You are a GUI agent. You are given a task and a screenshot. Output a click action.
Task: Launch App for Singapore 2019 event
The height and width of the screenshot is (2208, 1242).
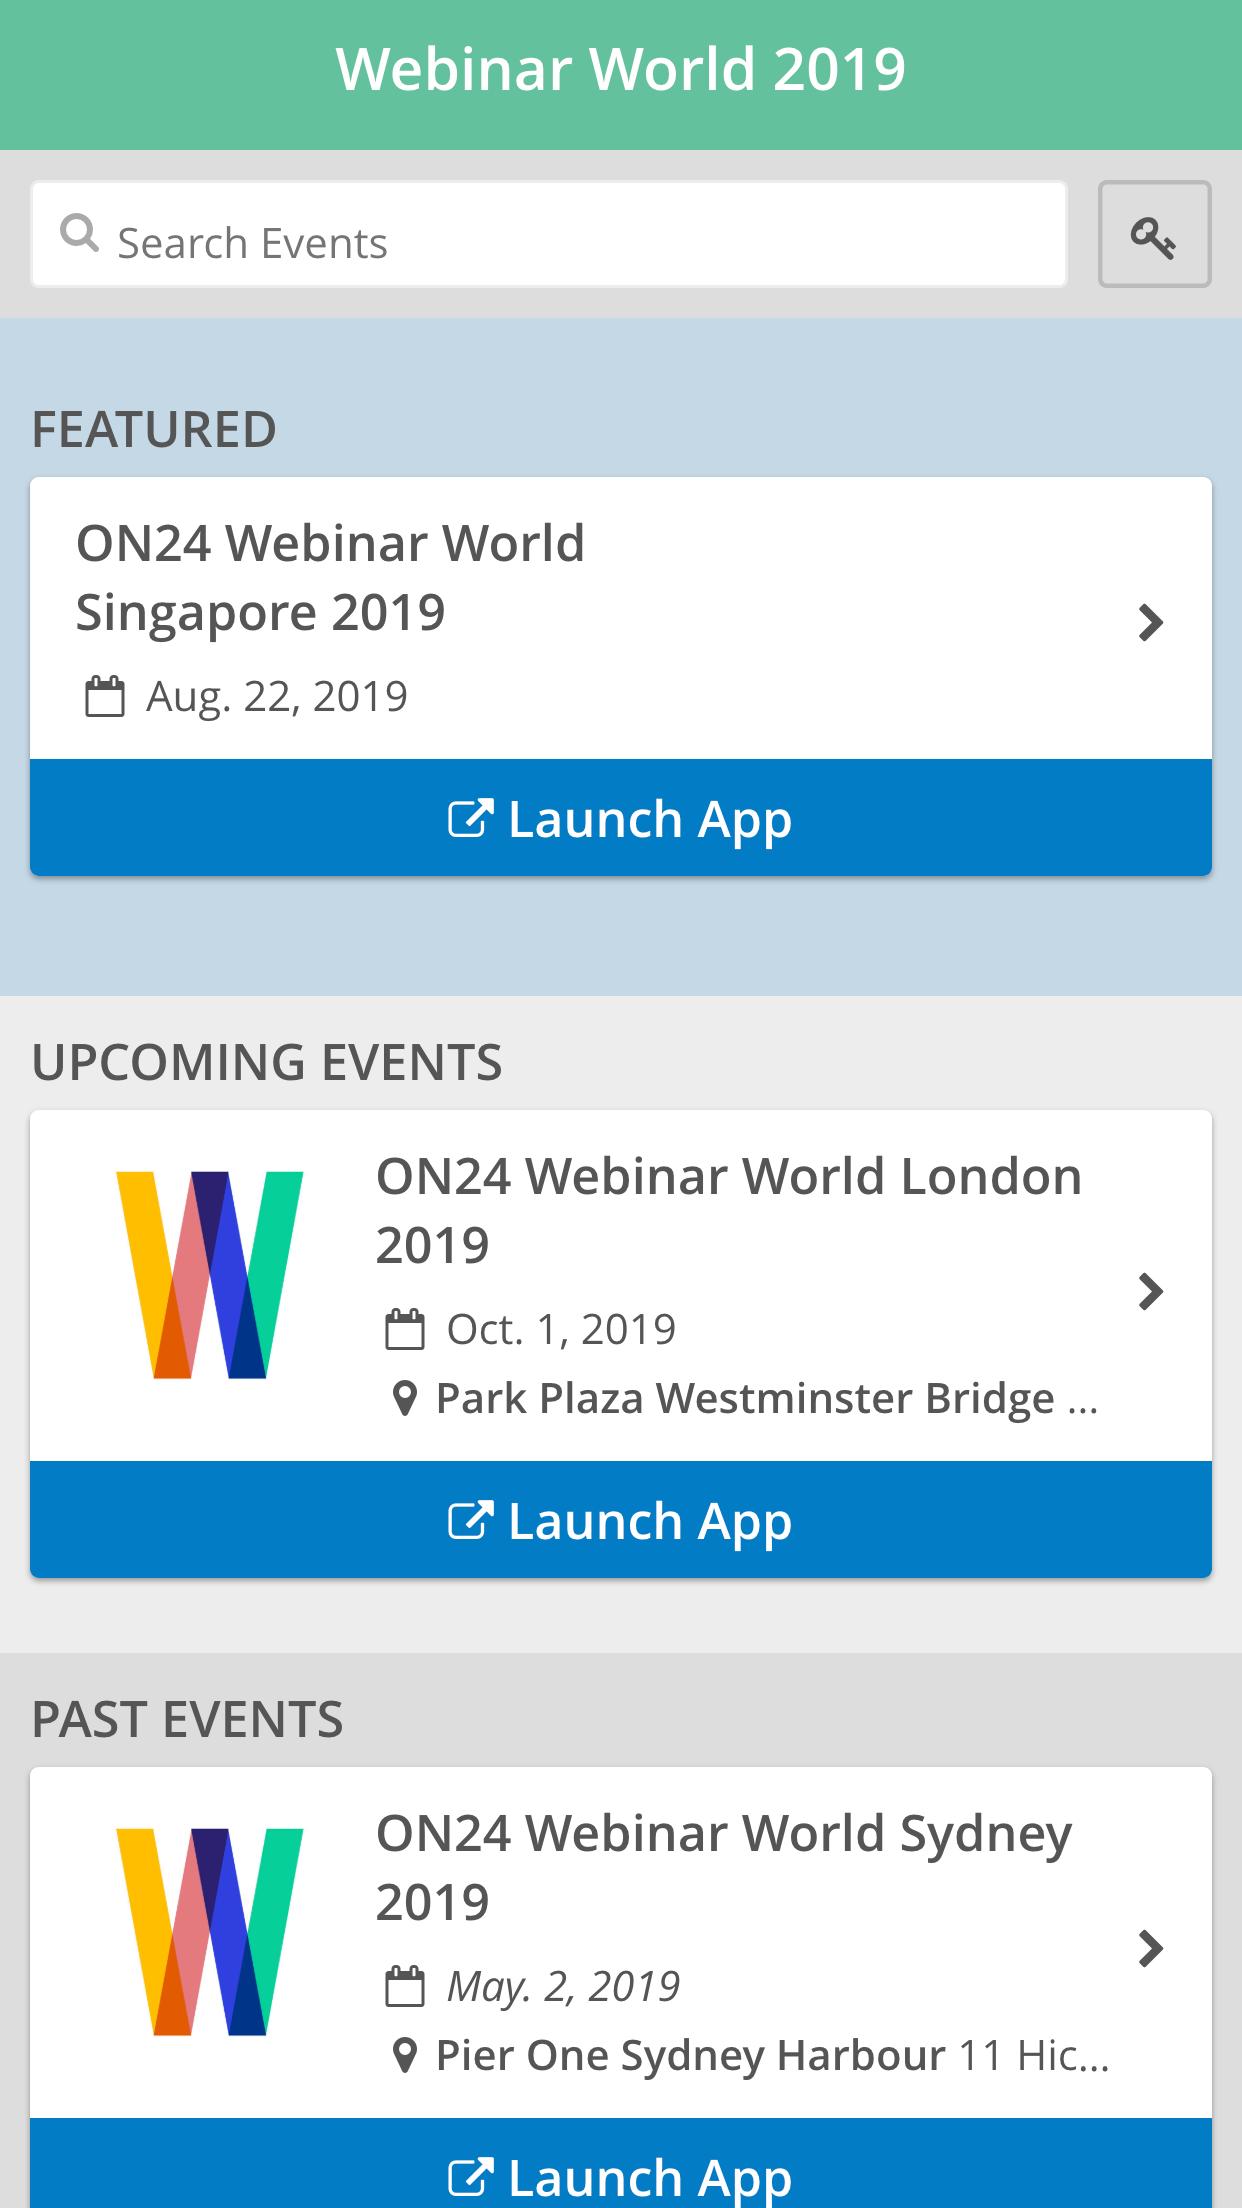[621, 818]
